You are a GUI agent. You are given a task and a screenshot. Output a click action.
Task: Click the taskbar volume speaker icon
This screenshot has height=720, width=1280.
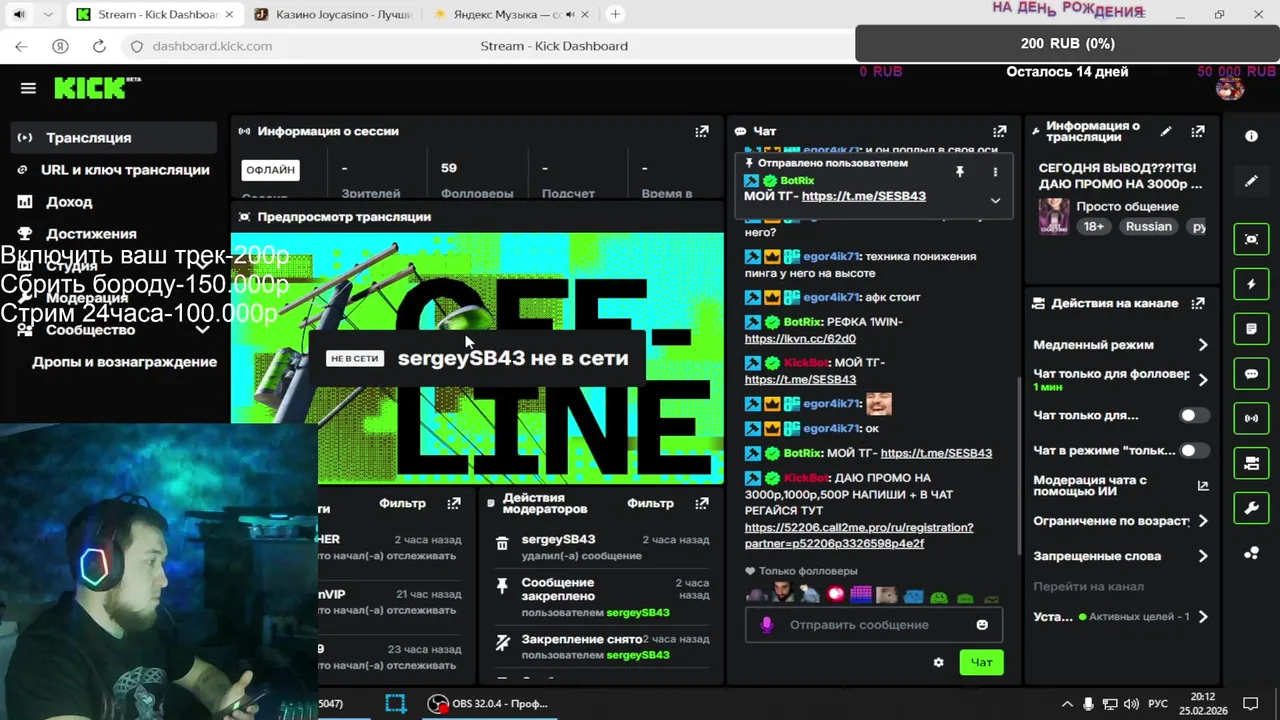[x=1131, y=704]
